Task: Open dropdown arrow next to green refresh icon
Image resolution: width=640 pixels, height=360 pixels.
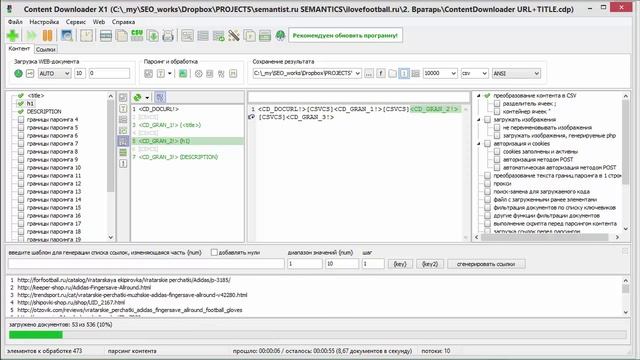Action: 147,98
